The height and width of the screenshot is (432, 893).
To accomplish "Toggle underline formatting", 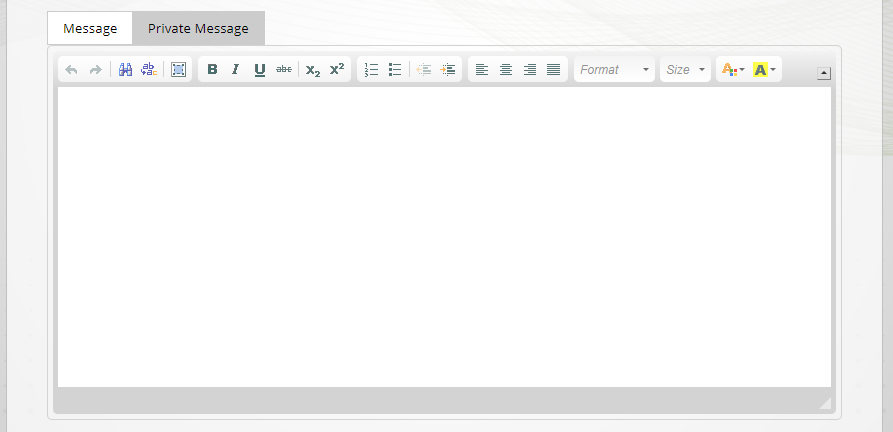I will tap(260, 70).
